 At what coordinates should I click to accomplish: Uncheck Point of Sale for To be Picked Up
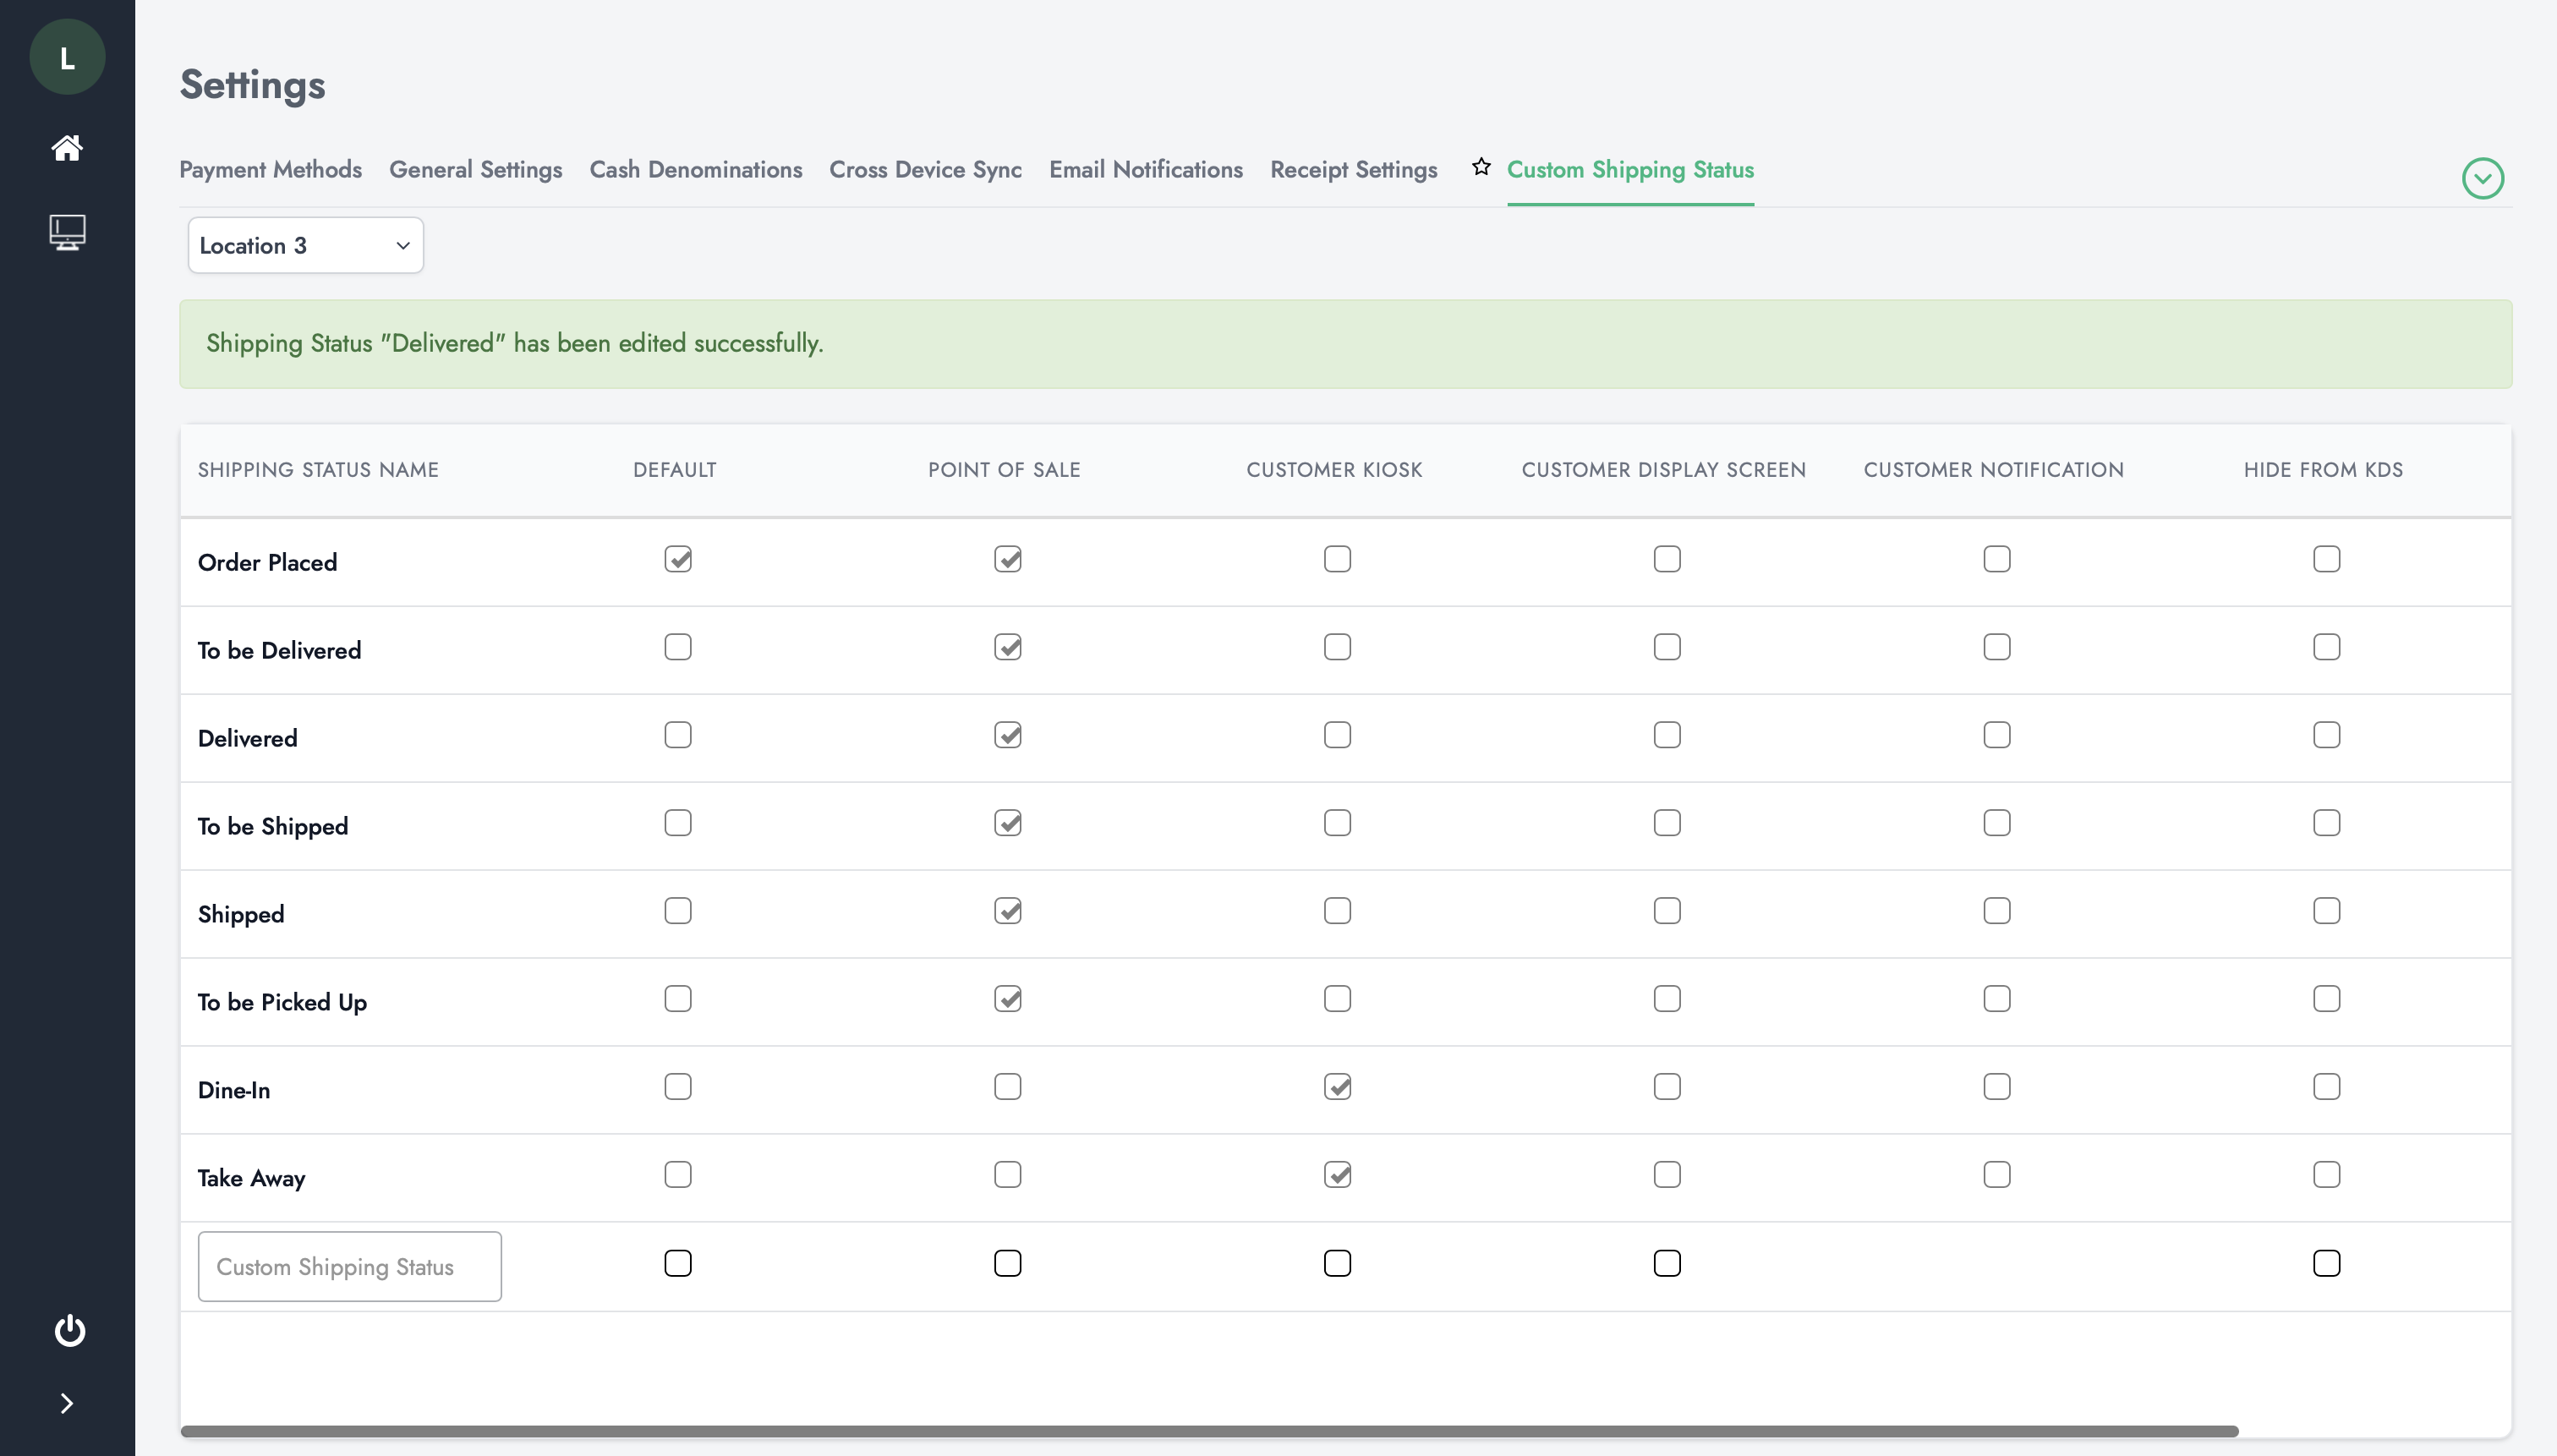[x=1007, y=999]
